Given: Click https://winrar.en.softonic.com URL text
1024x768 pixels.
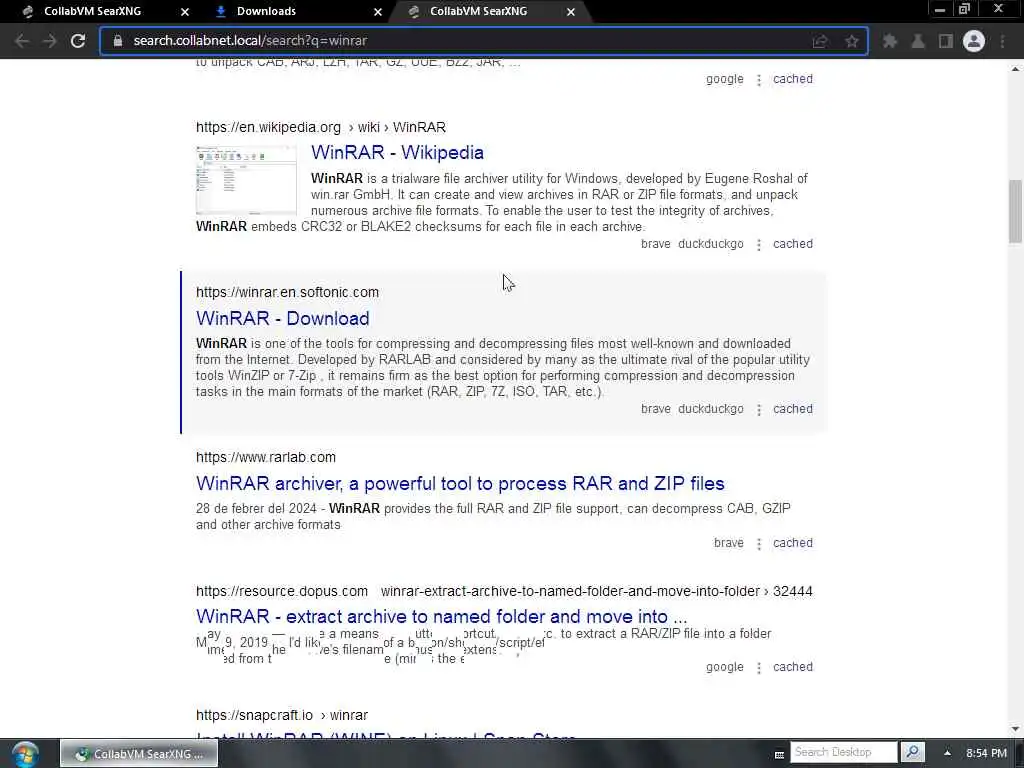Looking at the screenshot, I should (x=287, y=292).
